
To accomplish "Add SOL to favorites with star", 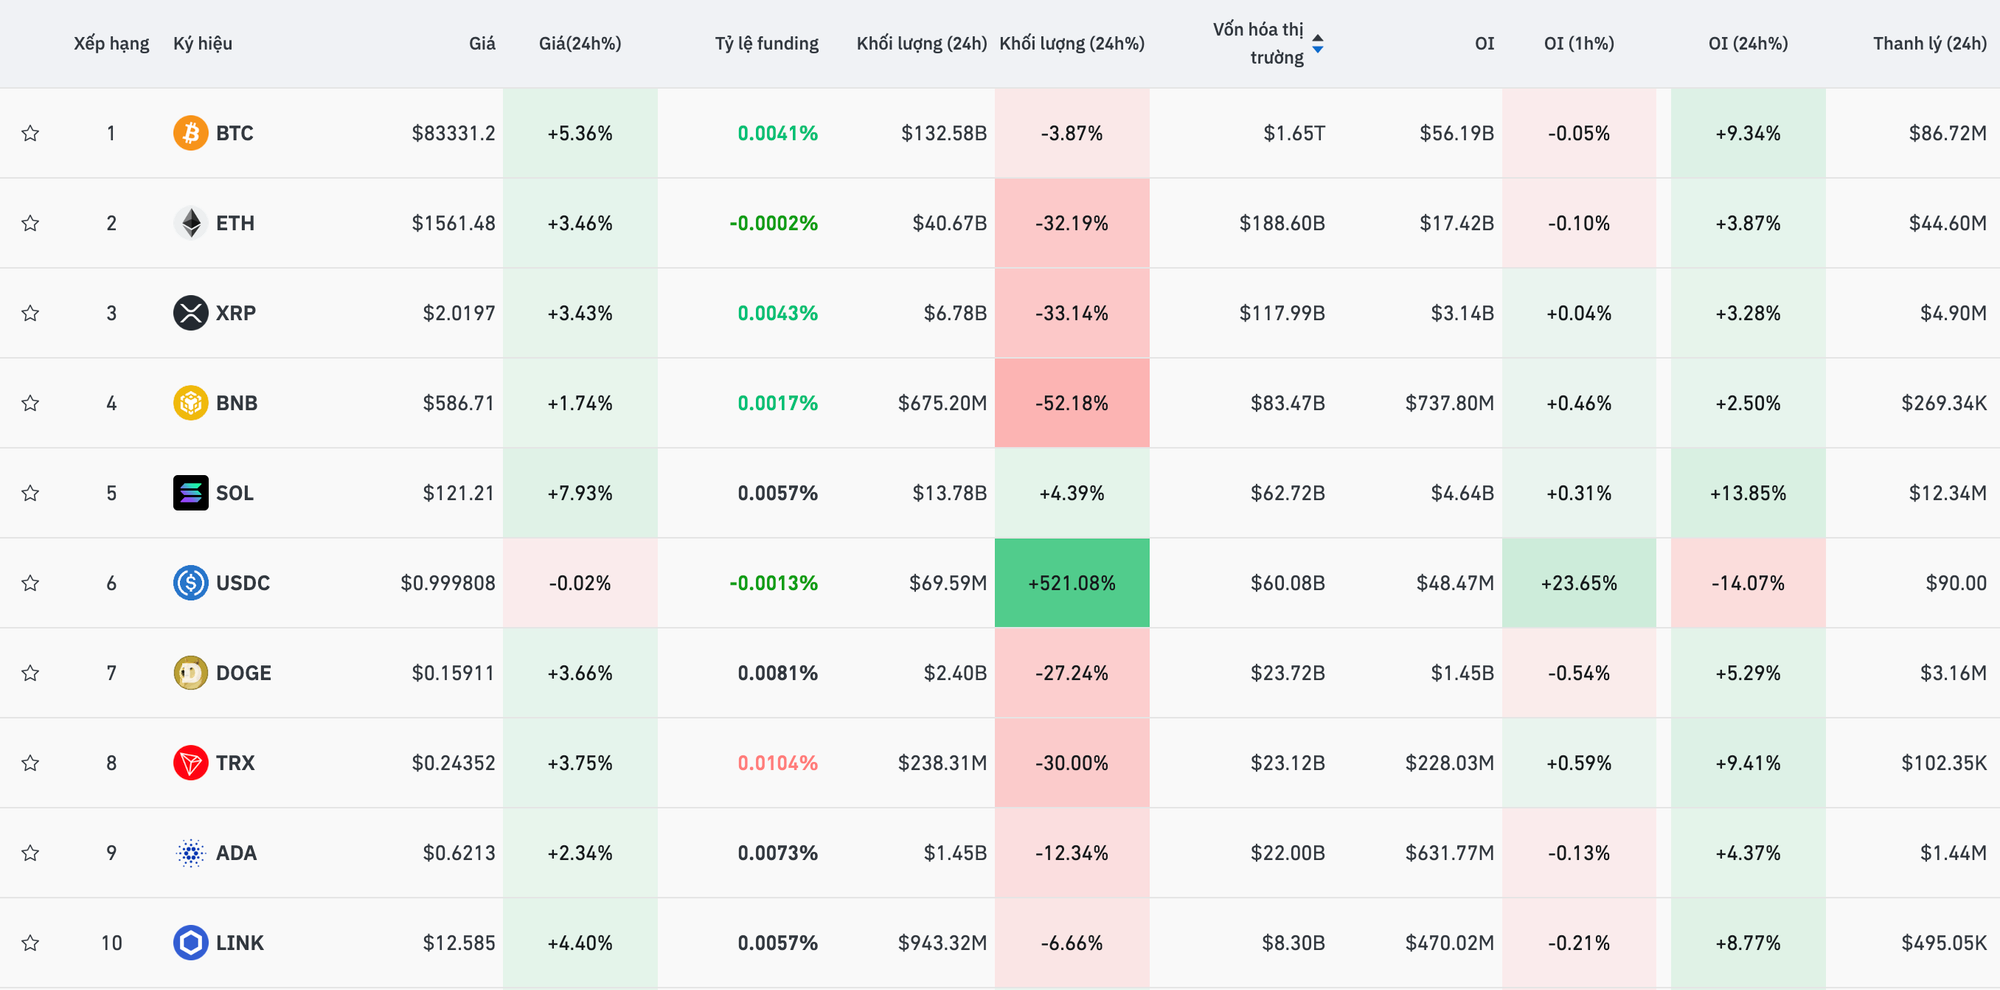I will (31, 493).
